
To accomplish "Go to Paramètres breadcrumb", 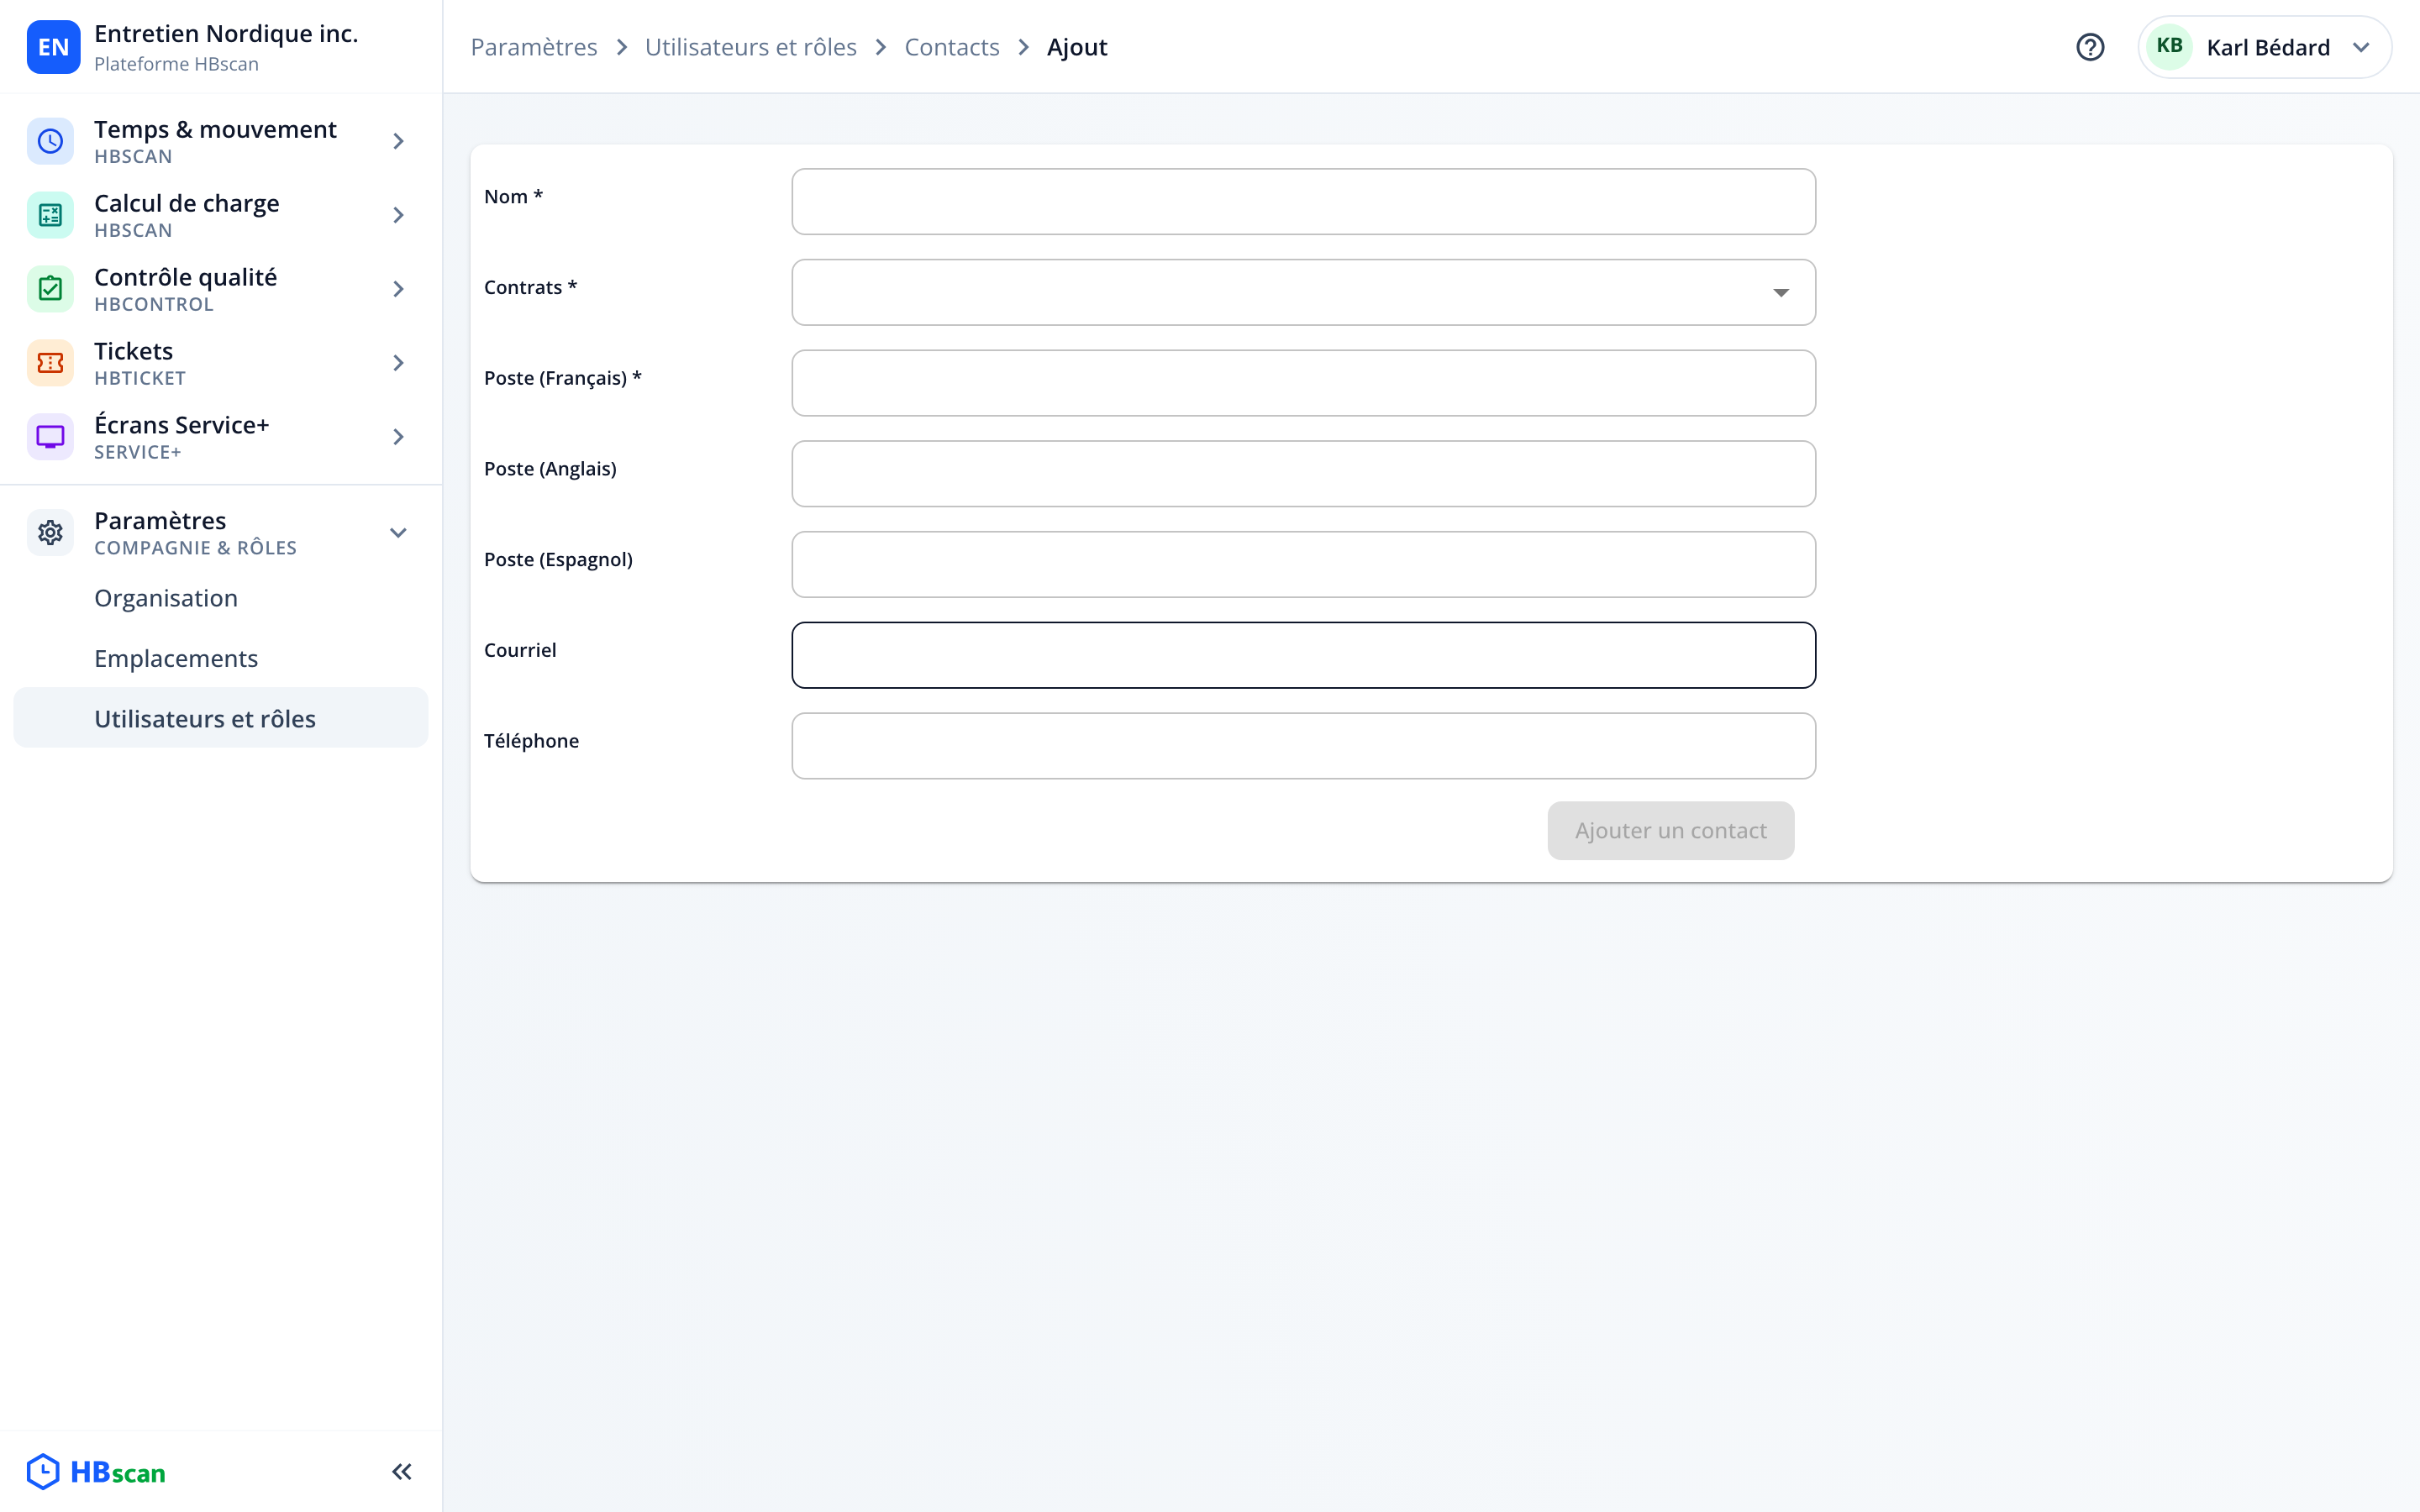I will pos(534,47).
